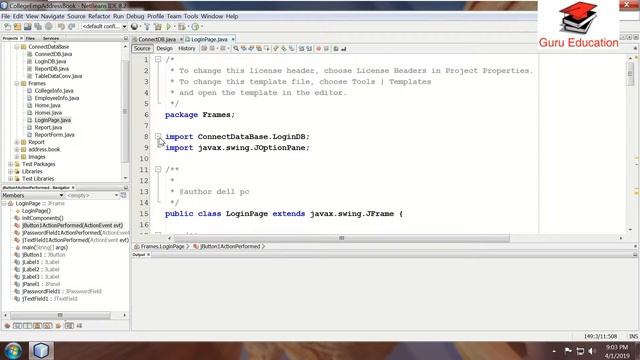
Task: Switch to ConnectDB.java editor tab
Action: point(157,40)
